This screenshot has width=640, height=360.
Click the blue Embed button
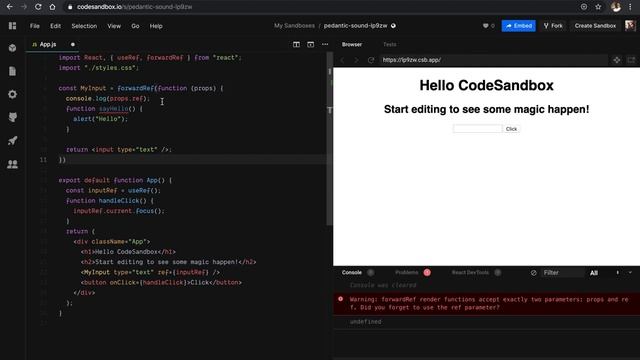point(518,26)
